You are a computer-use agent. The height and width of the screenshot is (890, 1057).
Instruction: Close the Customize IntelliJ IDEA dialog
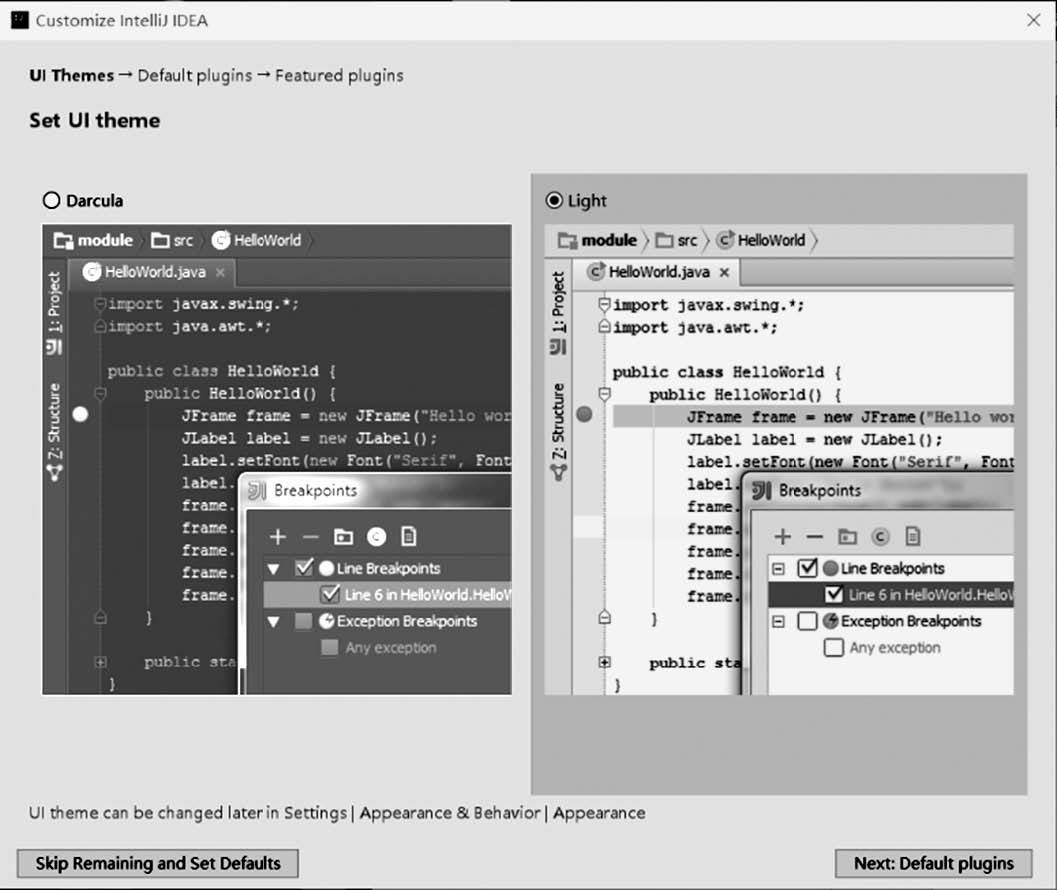1033,20
